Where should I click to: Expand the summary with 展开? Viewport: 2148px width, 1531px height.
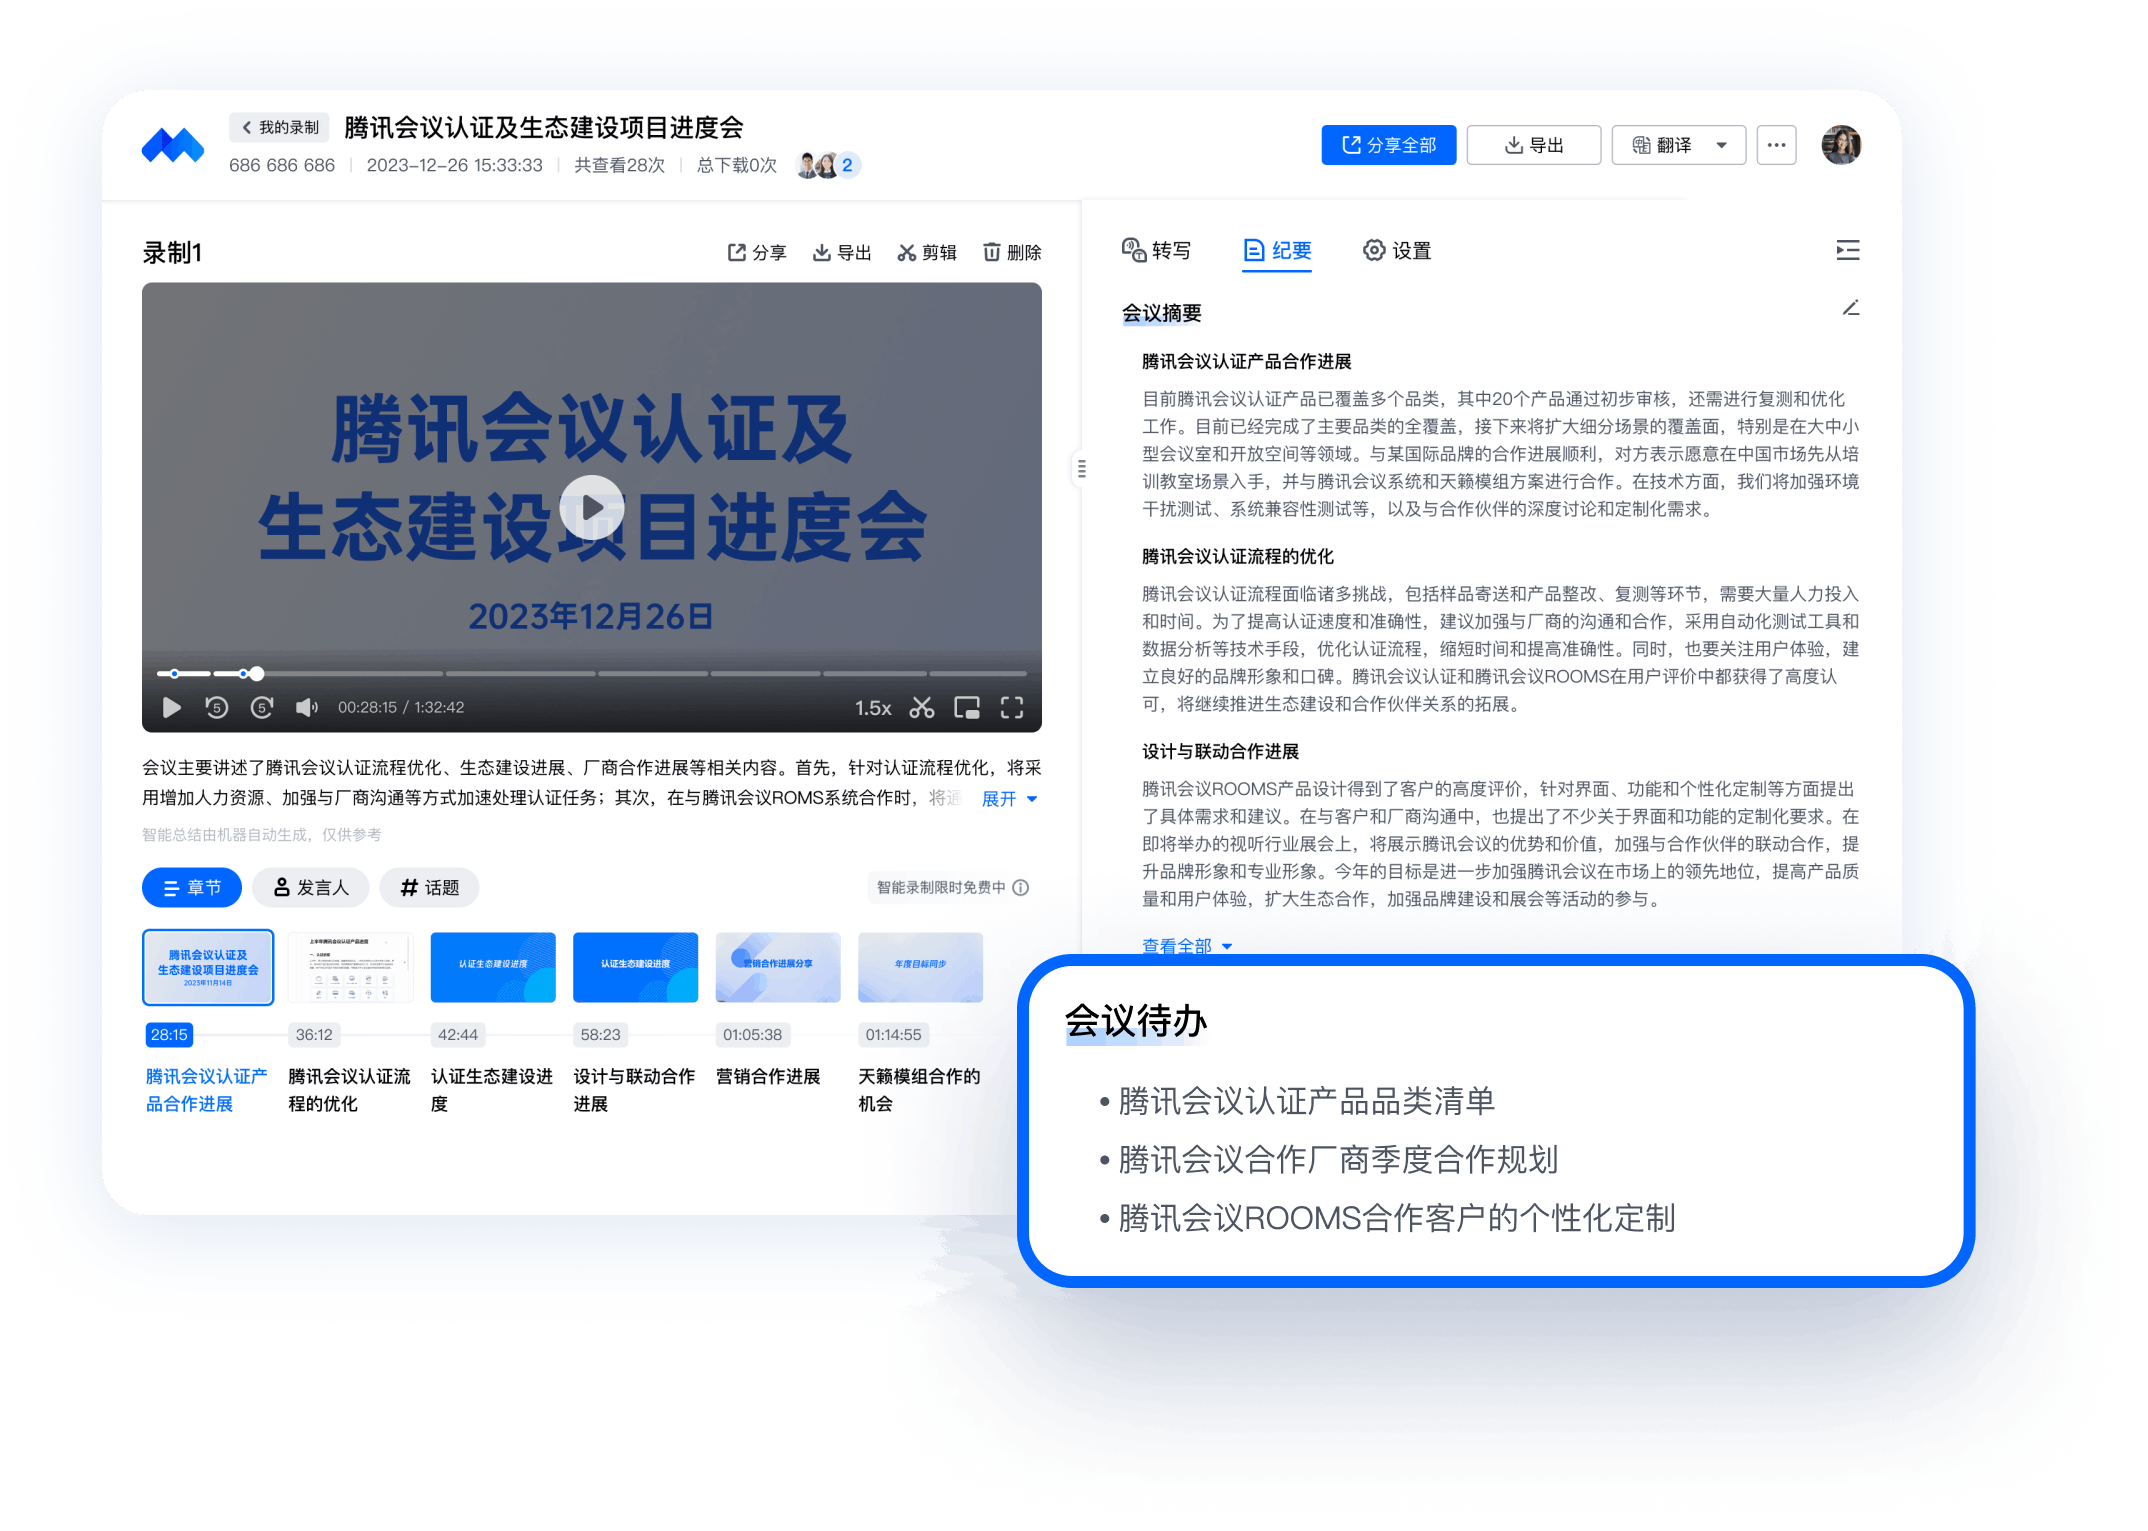click(1009, 798)
